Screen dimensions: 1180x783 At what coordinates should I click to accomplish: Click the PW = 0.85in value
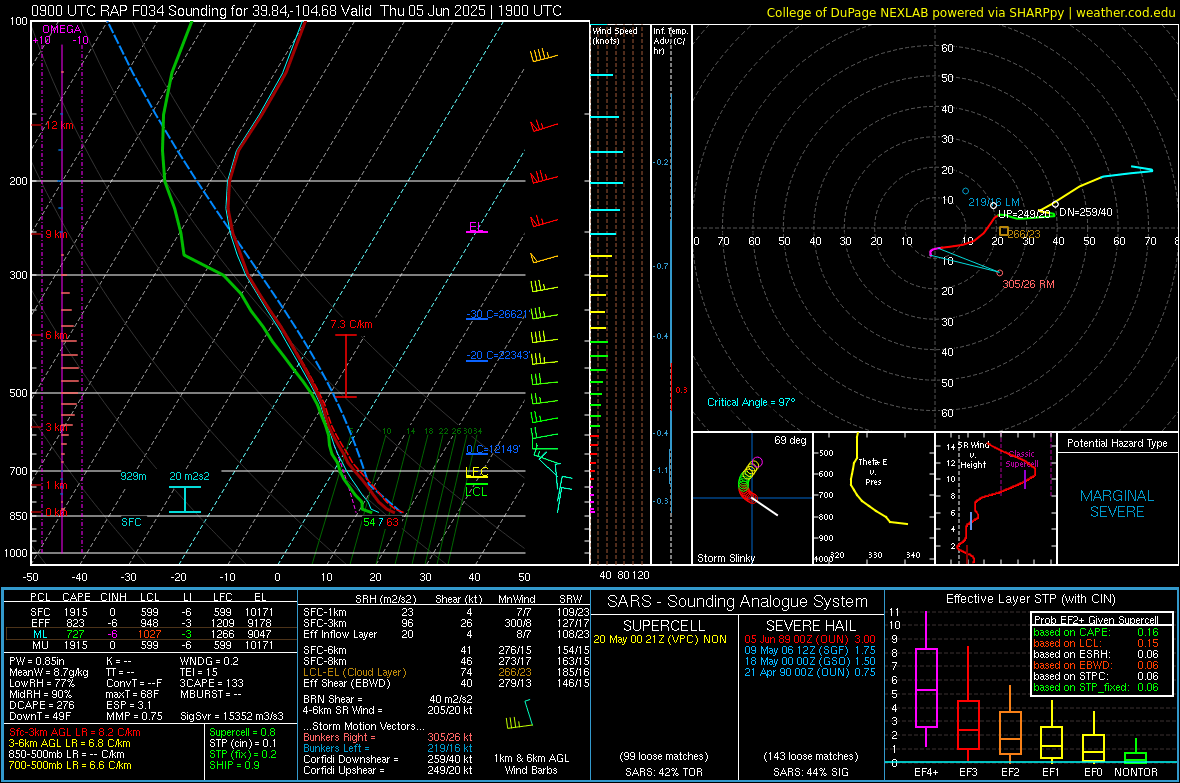click(x=39, y=661)
